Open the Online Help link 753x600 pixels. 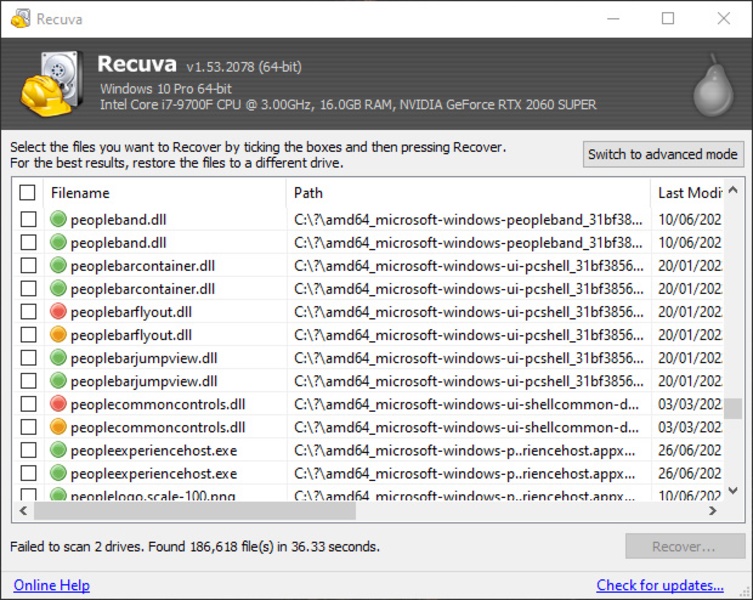tap(51, 585)
